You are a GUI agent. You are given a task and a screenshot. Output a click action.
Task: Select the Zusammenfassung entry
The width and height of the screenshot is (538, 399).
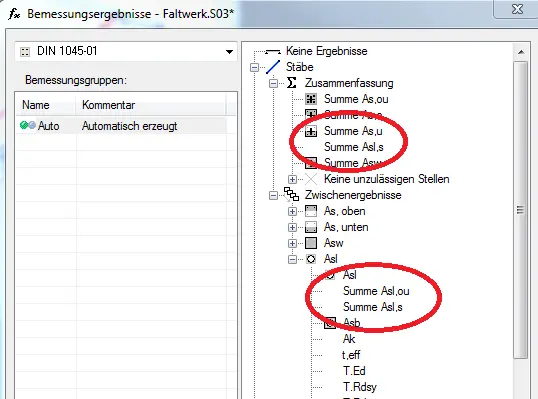(349, 83)
